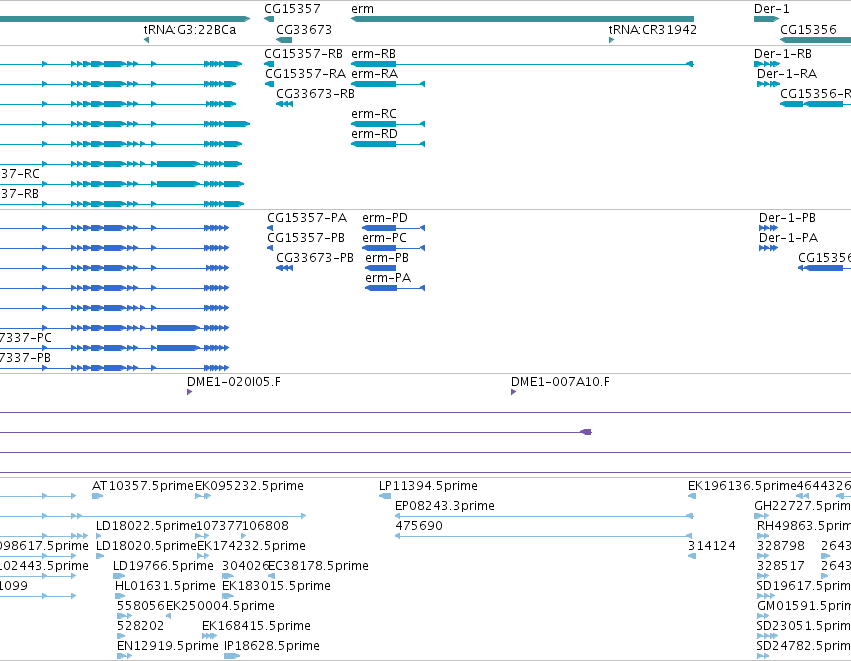Click the purple feature end block
851x661 pixels.
coord(586,432)
